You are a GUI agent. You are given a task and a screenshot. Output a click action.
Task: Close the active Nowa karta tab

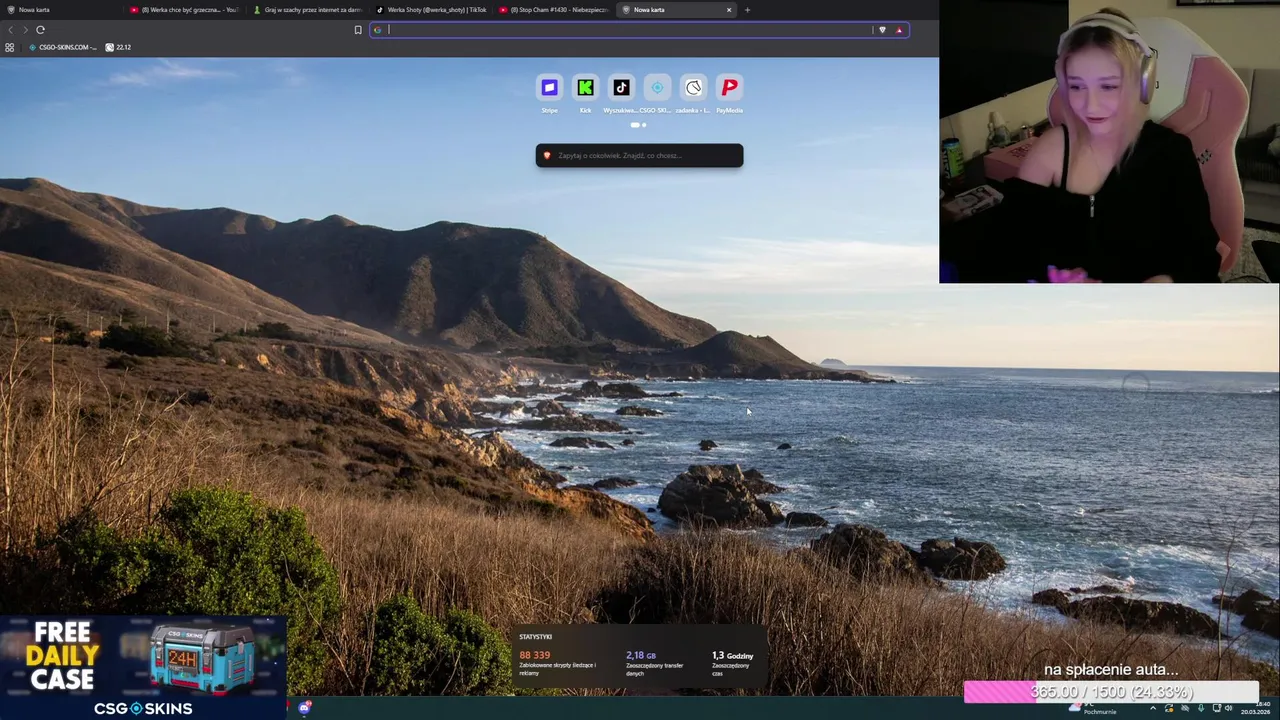729,10
